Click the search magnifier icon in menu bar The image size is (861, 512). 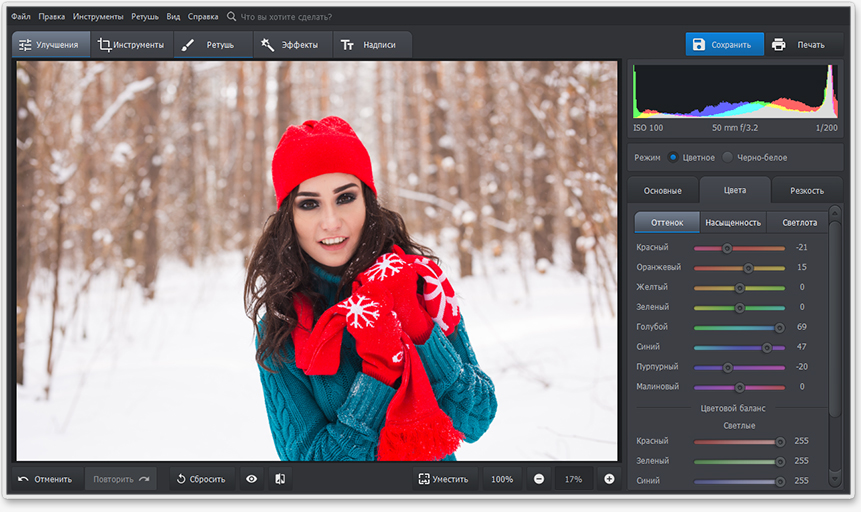pyautogui.click(x=232, y=17)
